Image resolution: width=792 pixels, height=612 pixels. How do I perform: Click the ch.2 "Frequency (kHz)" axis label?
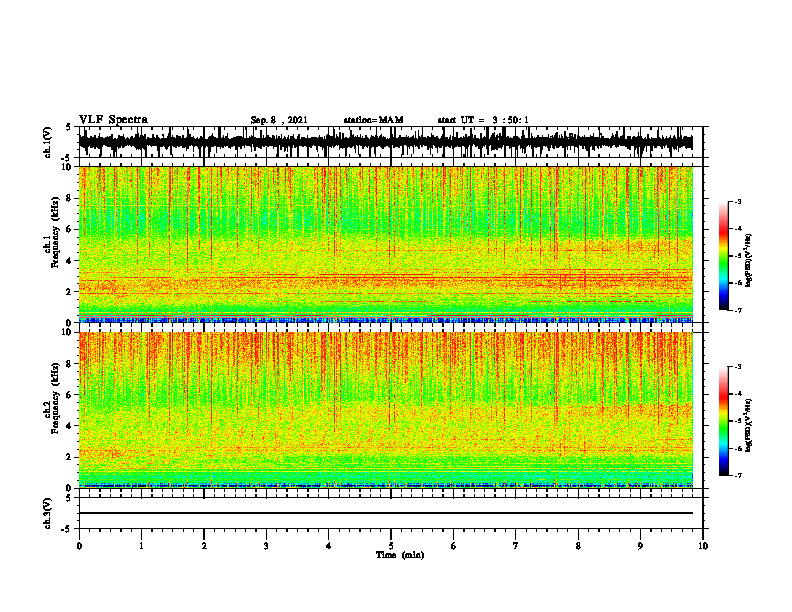click(x=55, y=398)
